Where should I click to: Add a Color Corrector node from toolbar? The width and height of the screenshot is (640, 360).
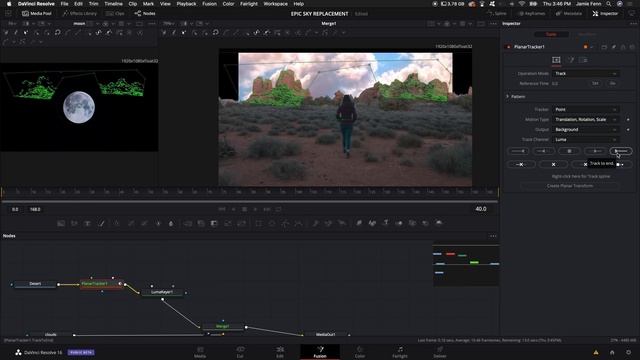[117, 223]
